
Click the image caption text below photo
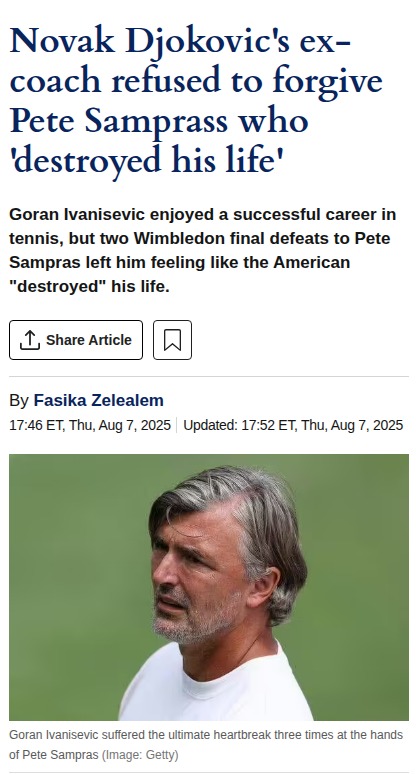pos(206,745)
